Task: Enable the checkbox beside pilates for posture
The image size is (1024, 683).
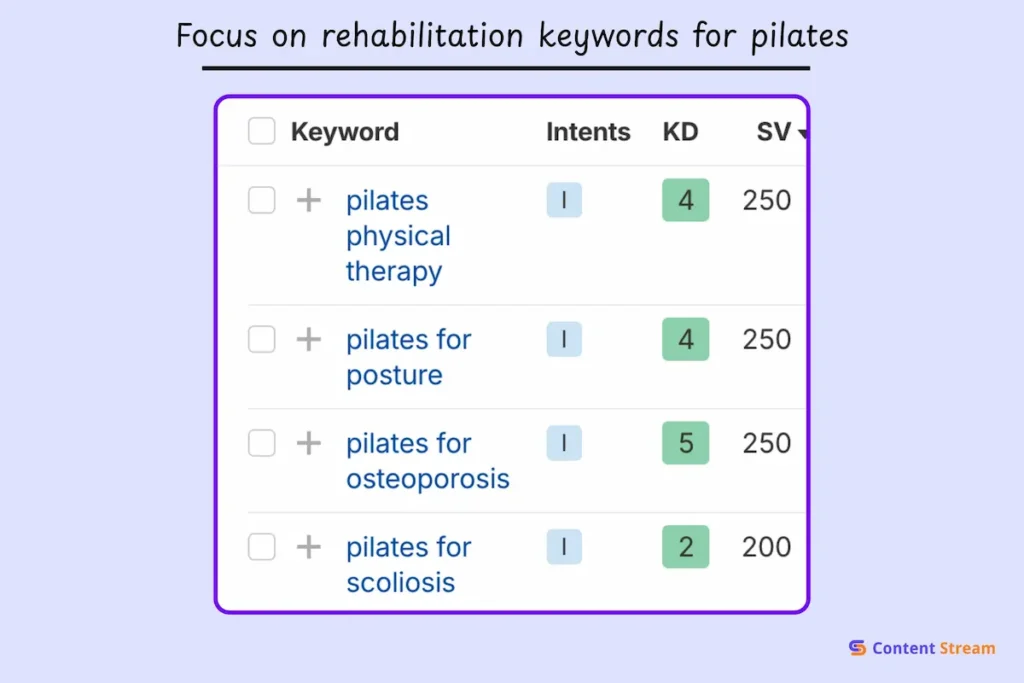Action: pos(261,339)
